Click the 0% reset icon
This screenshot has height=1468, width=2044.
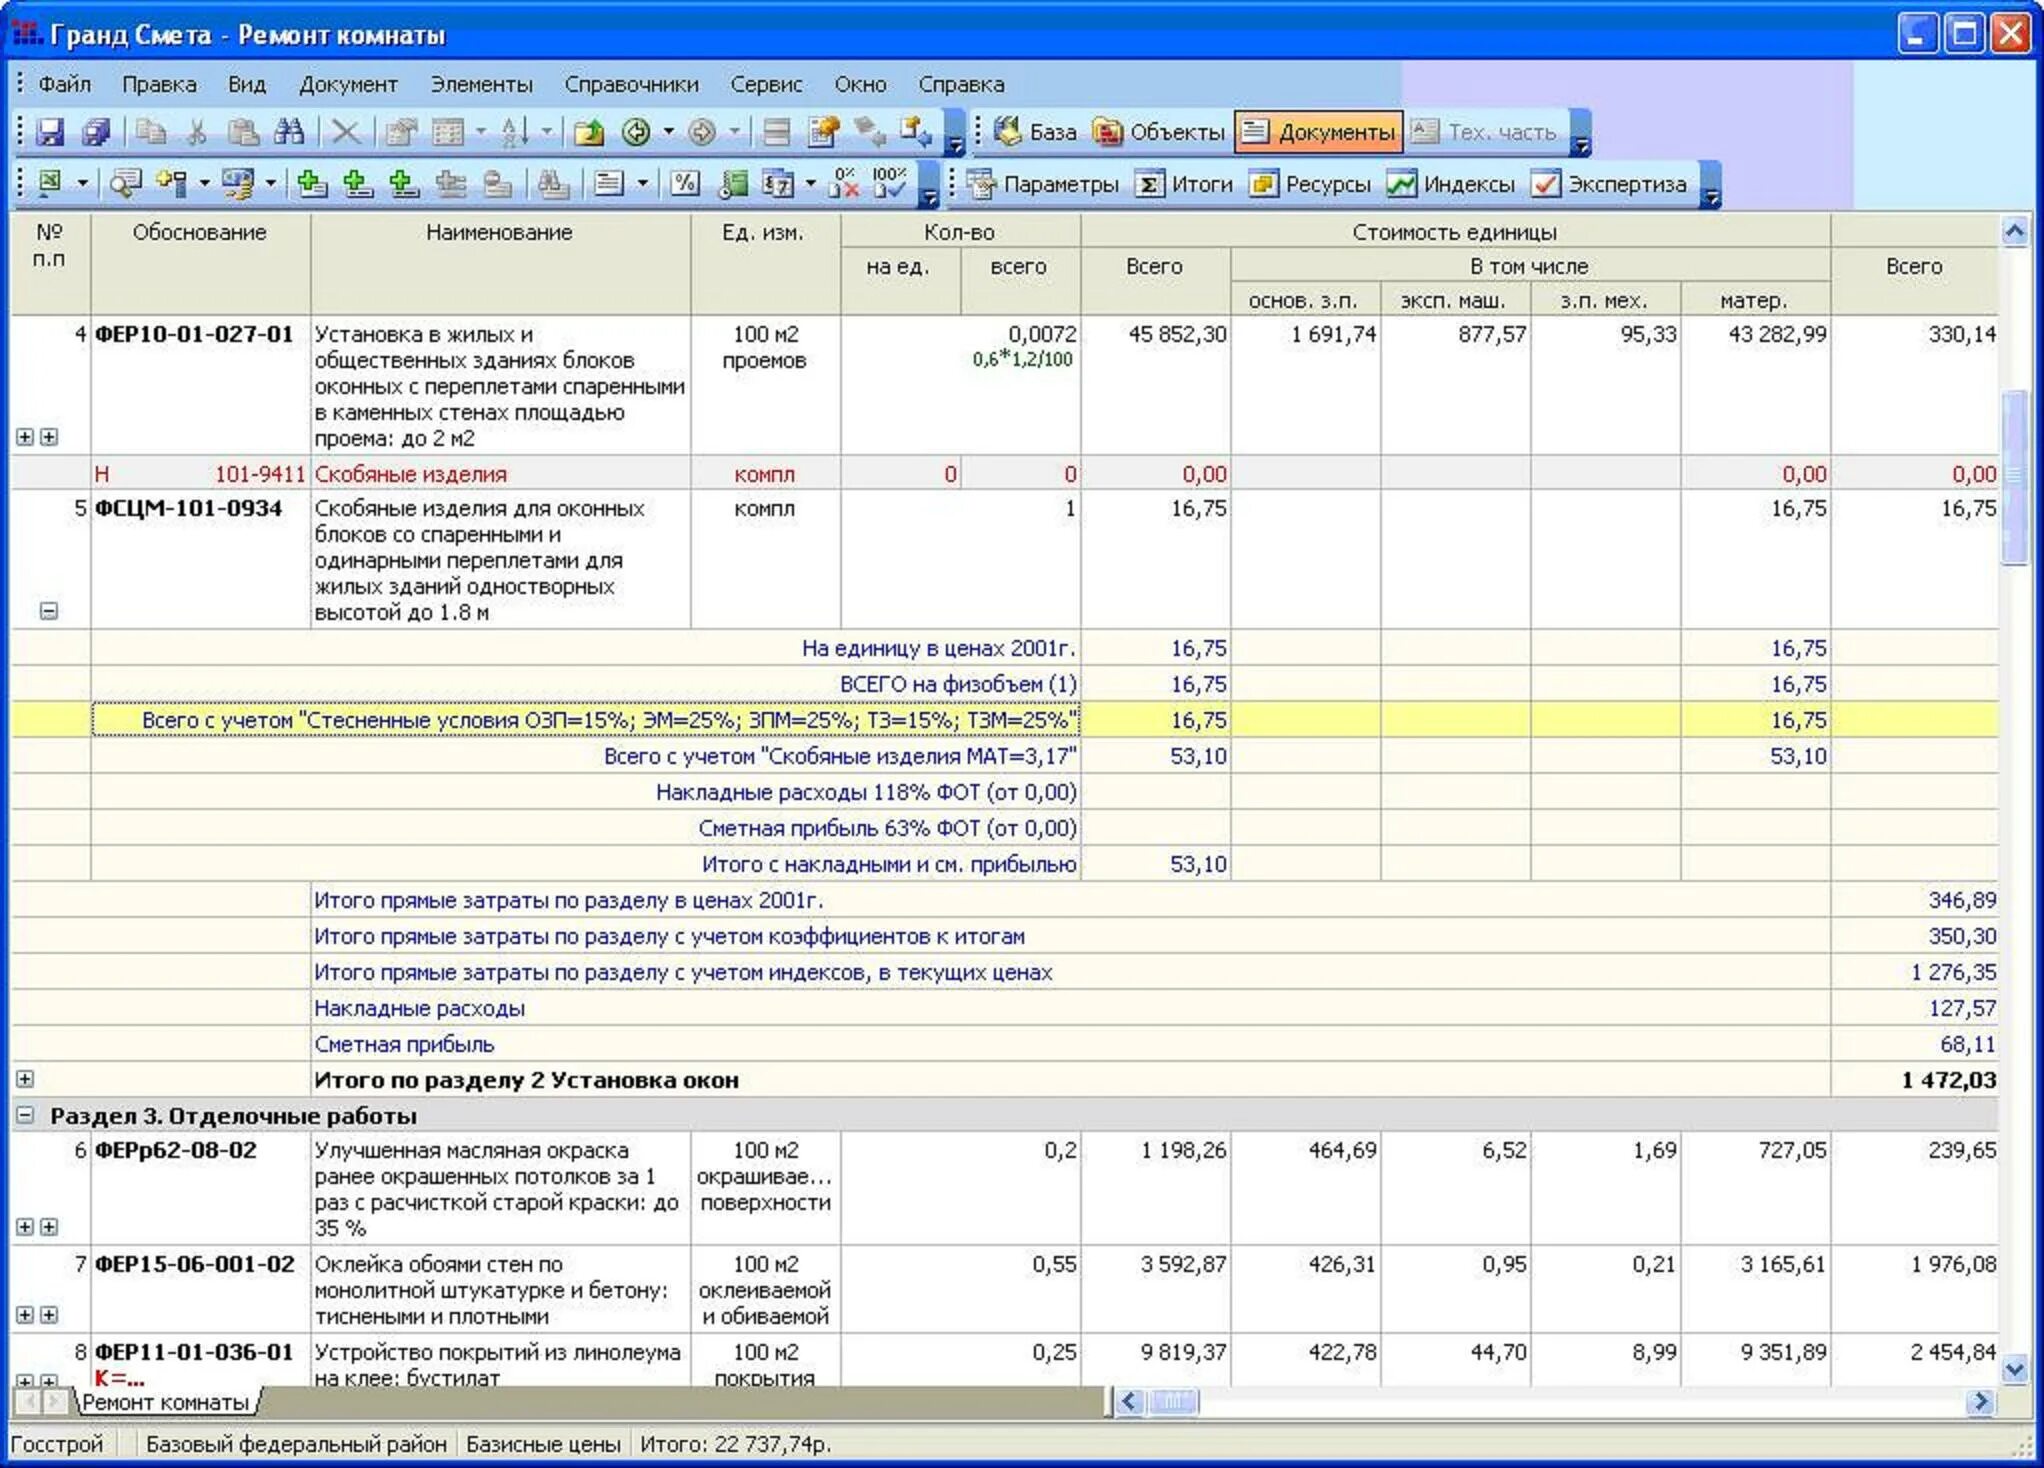[843, 183]
